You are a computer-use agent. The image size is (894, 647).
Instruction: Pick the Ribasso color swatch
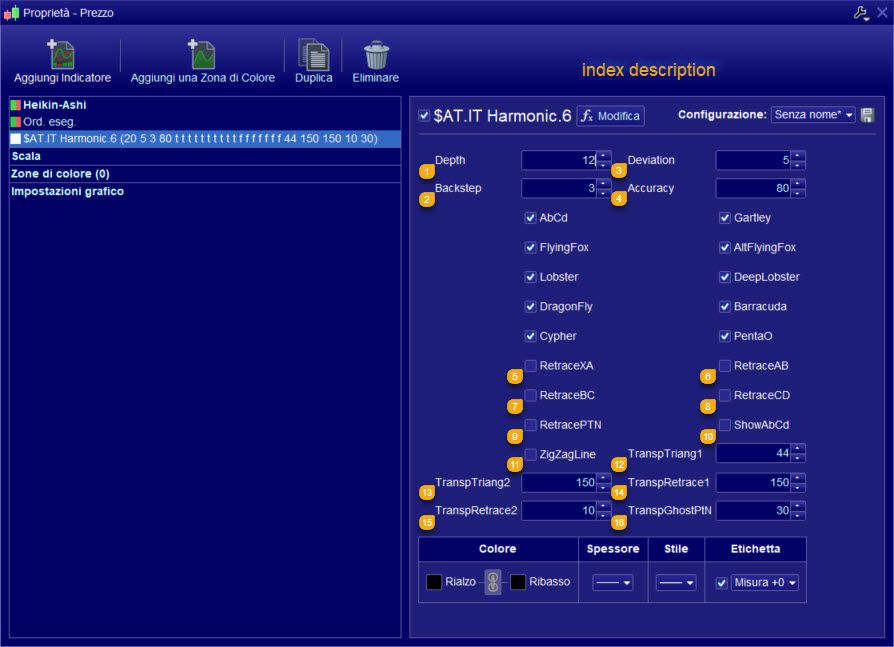tap(518, 582)
